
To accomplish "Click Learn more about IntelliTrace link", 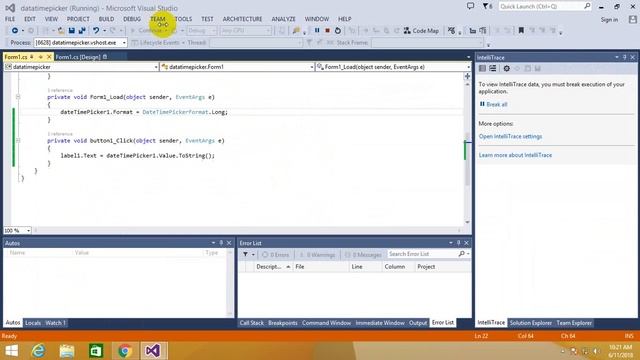I will tap(515, 155).
